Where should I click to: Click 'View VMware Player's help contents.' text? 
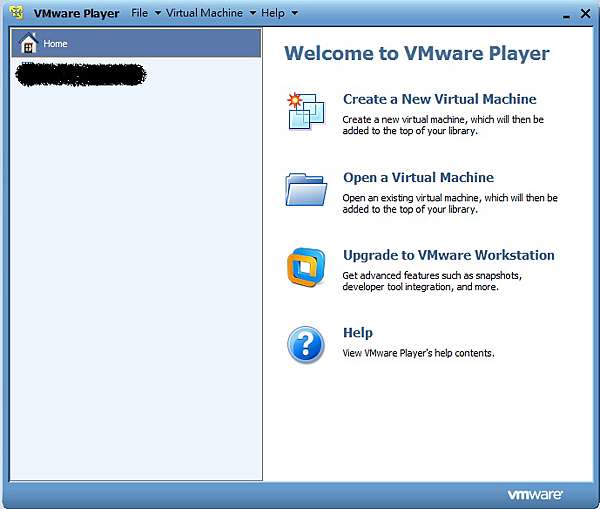[x=418, y=353]
